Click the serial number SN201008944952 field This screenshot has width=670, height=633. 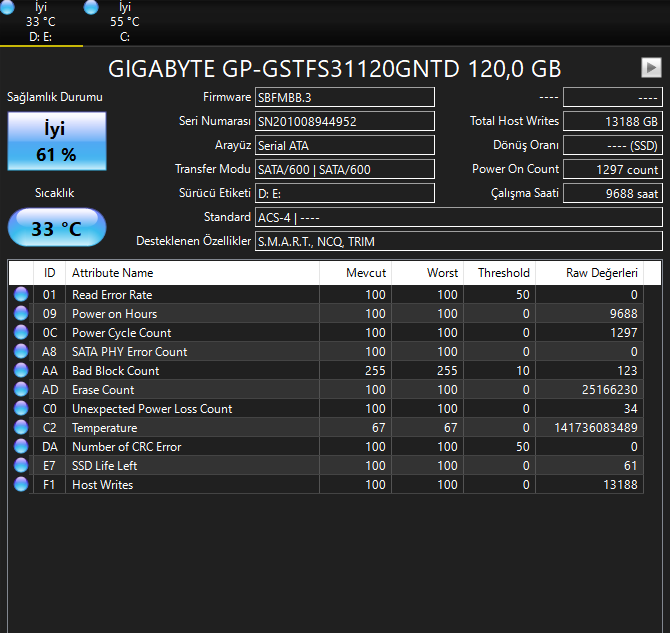(345, 121)
